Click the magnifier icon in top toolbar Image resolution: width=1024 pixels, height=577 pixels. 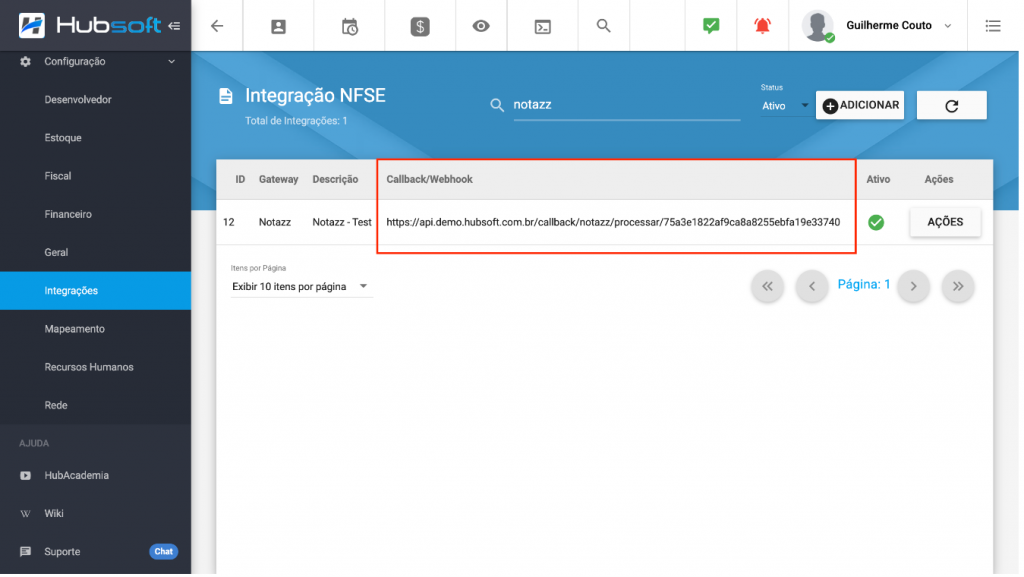tap(603, 25)
